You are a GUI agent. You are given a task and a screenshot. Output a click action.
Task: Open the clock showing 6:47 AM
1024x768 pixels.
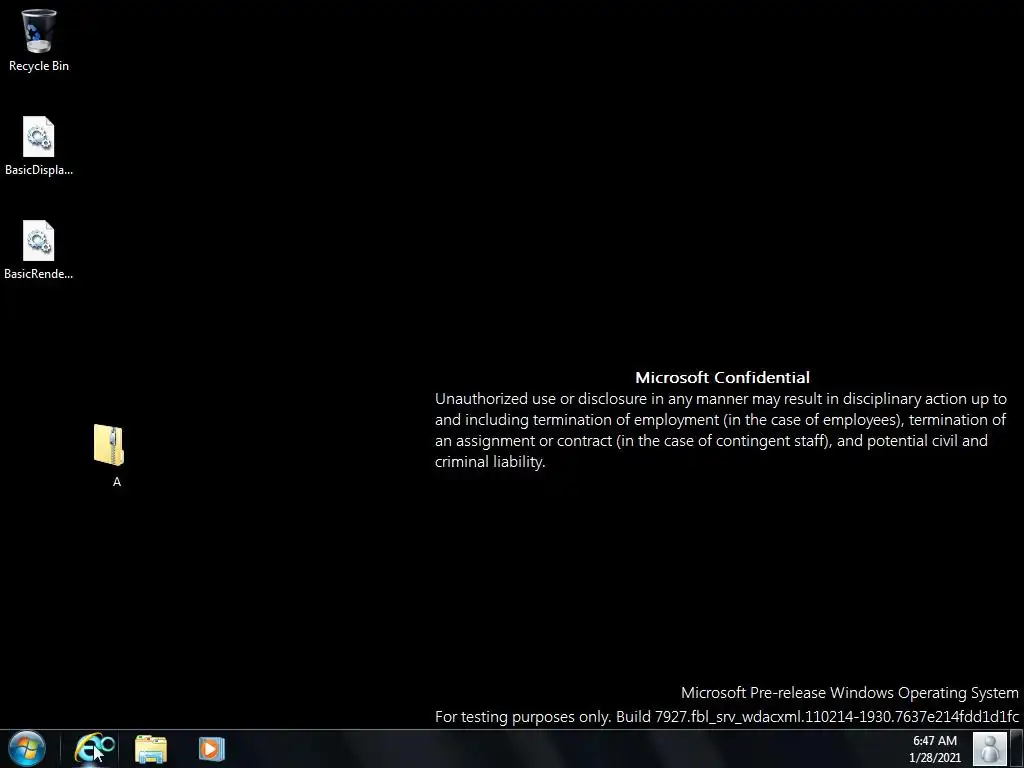(x=935, y=749)
